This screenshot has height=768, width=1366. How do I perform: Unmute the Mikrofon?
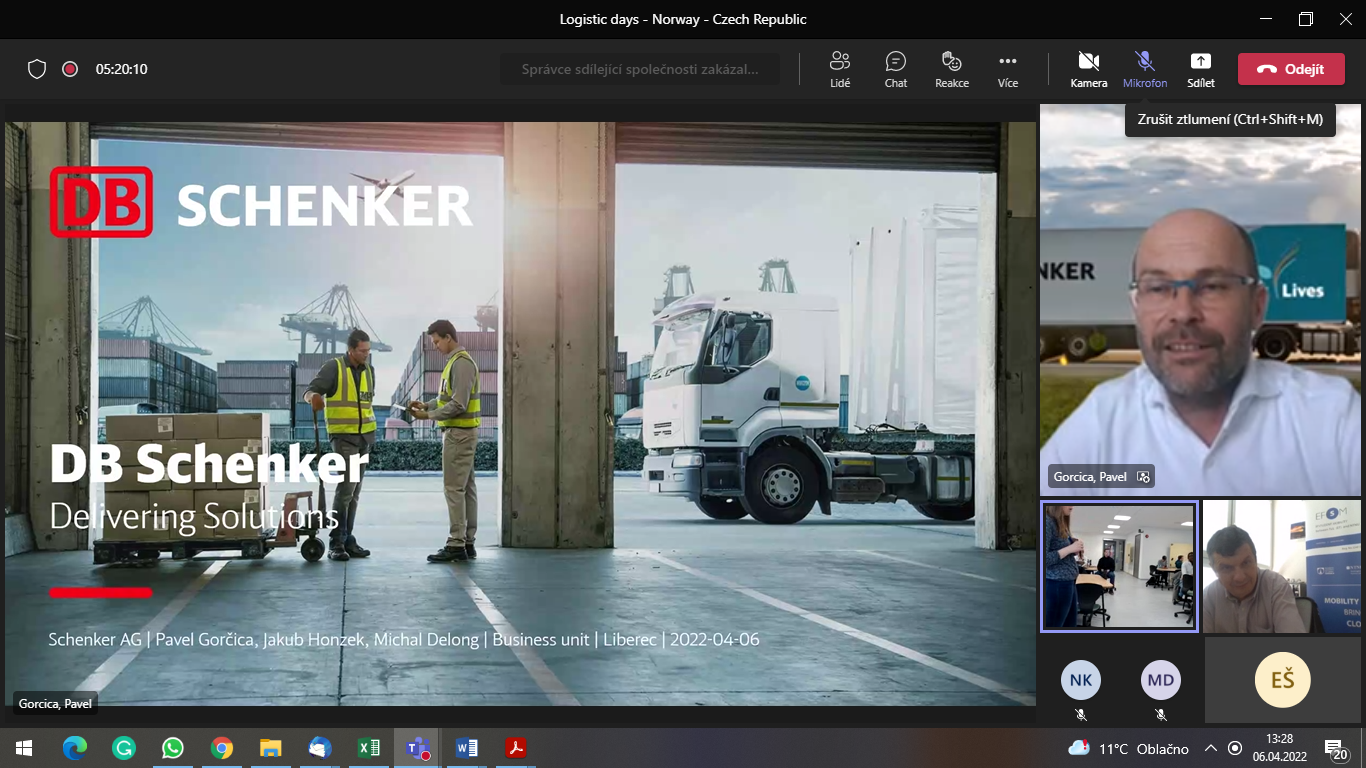point(1145,69)
